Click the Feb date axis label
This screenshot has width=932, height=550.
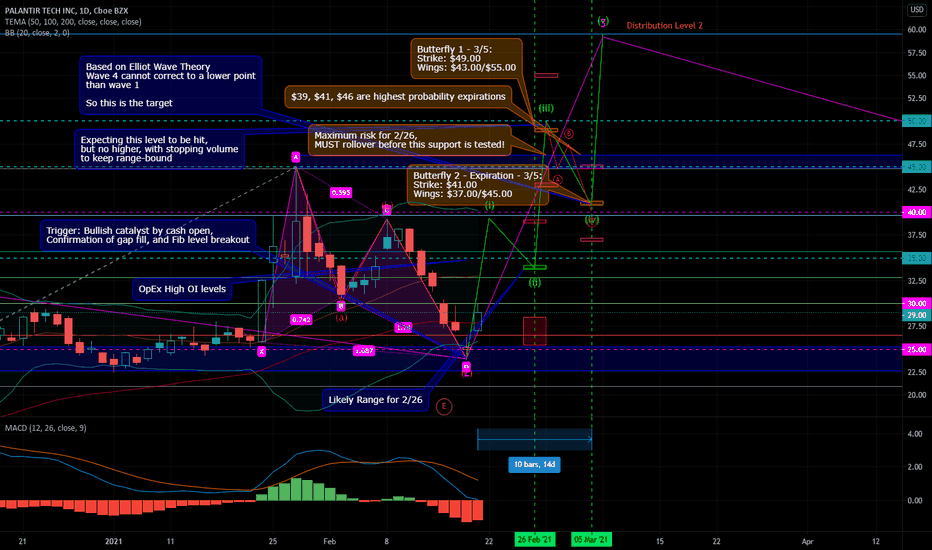point(329,542)
